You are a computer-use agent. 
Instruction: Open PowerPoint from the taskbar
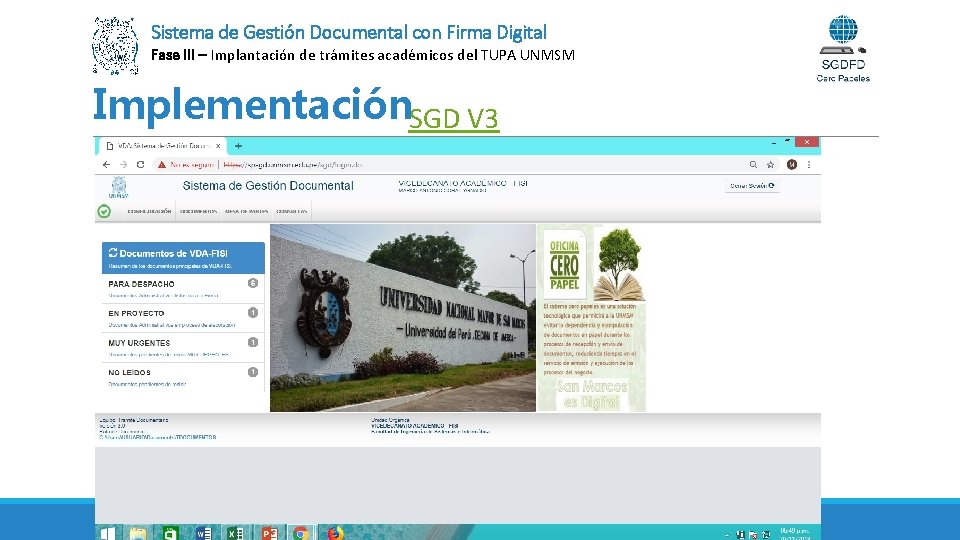tap(269, 533)
